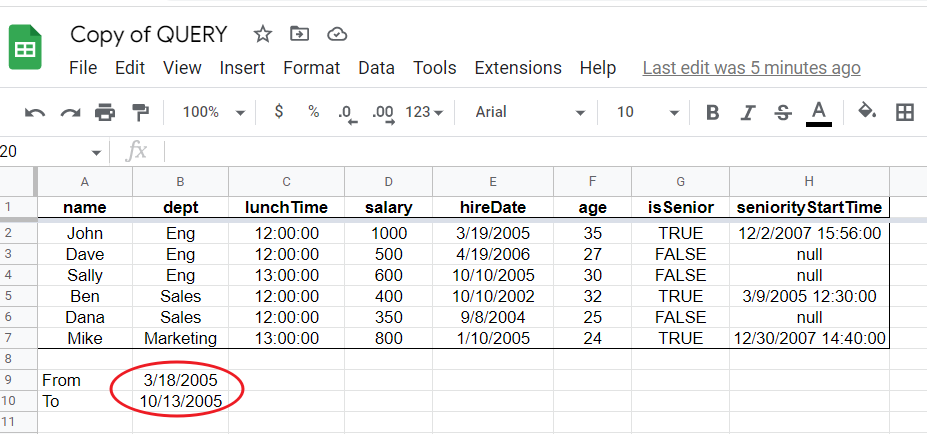Go to the Google Sheets home icon
The height and width of the screenshot is (434, 927).
25,48
